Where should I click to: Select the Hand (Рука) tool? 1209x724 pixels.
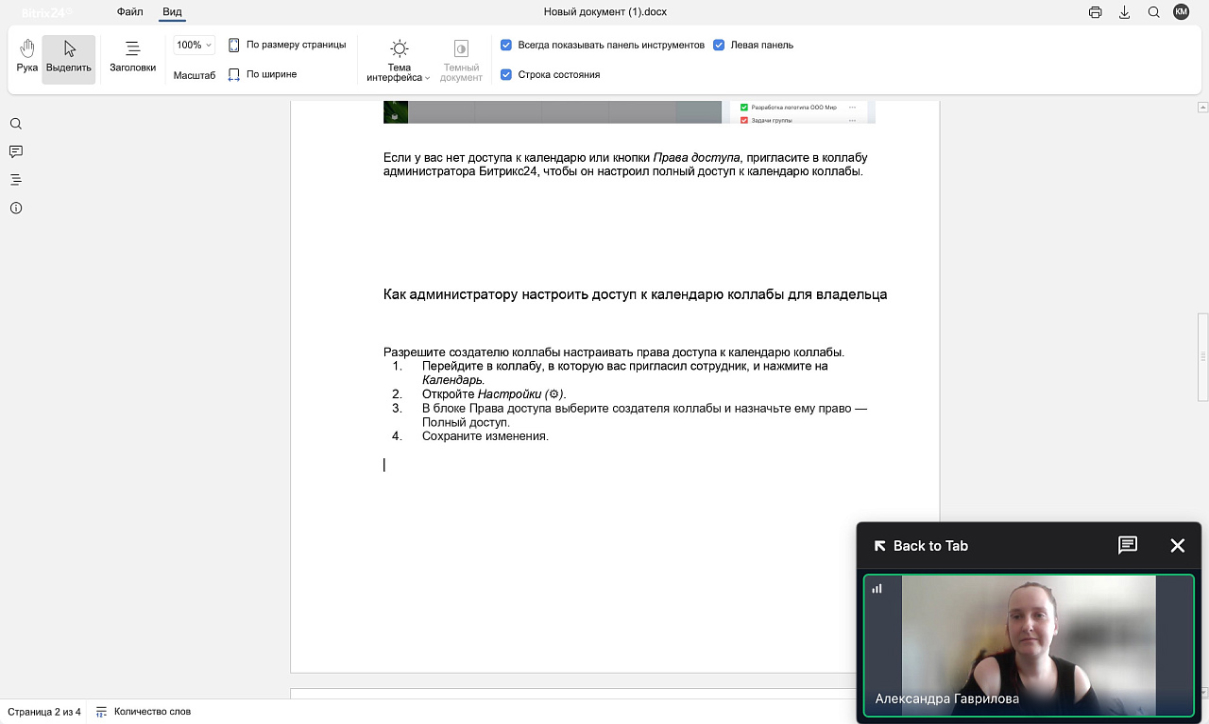point(27,57)
